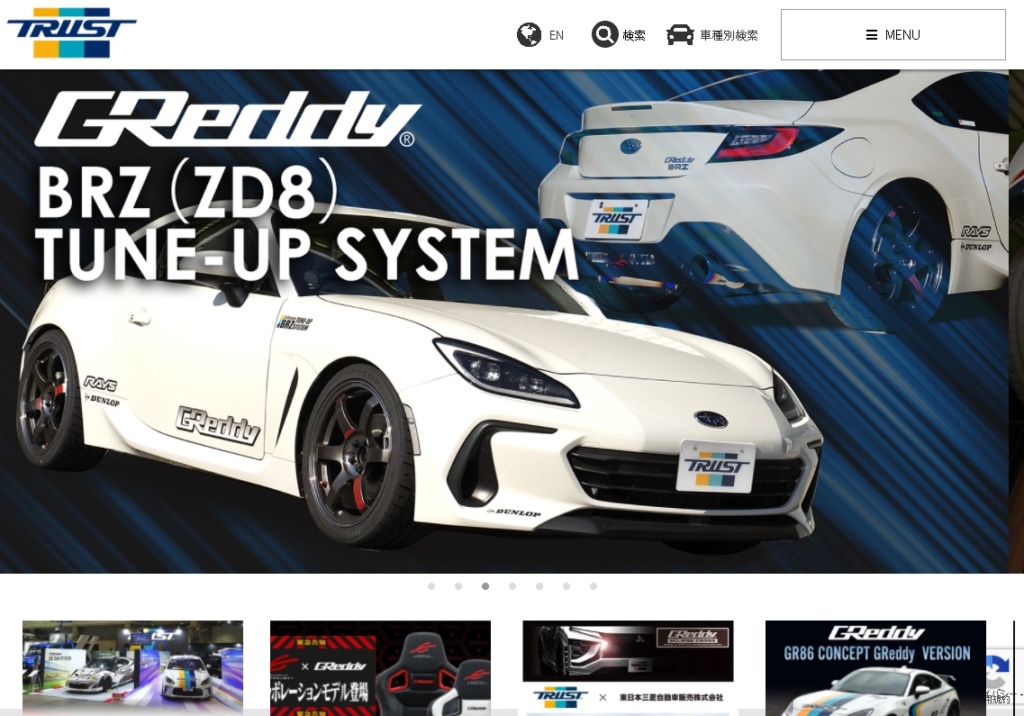The height and width of the screenshot is (716, 1024).
Task: Click the magnifying glass search icon
Action: point(605,35)
